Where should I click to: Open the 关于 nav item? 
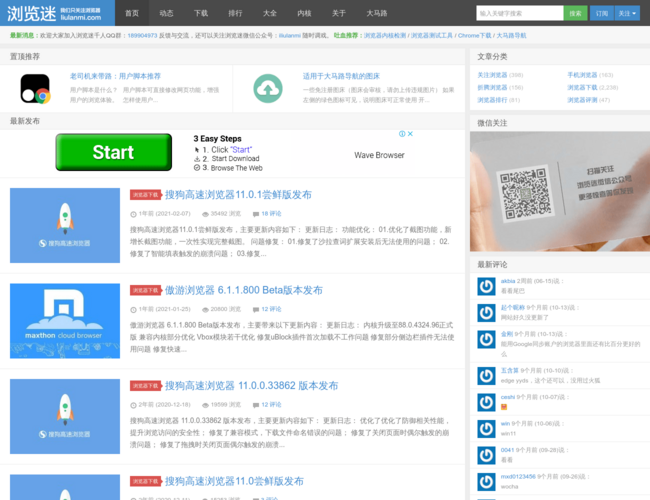[x=338, y=13]
